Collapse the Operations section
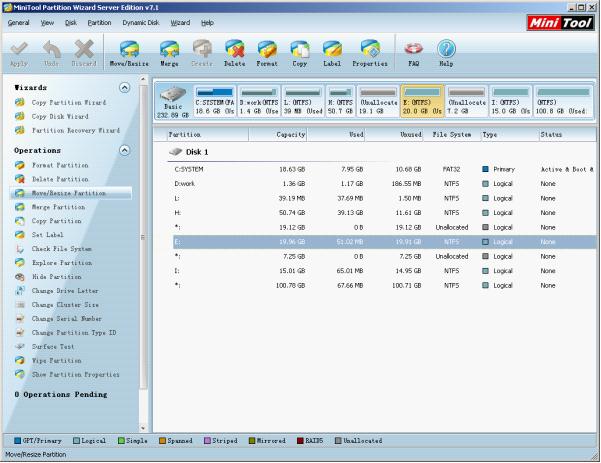 click(124, 150)
